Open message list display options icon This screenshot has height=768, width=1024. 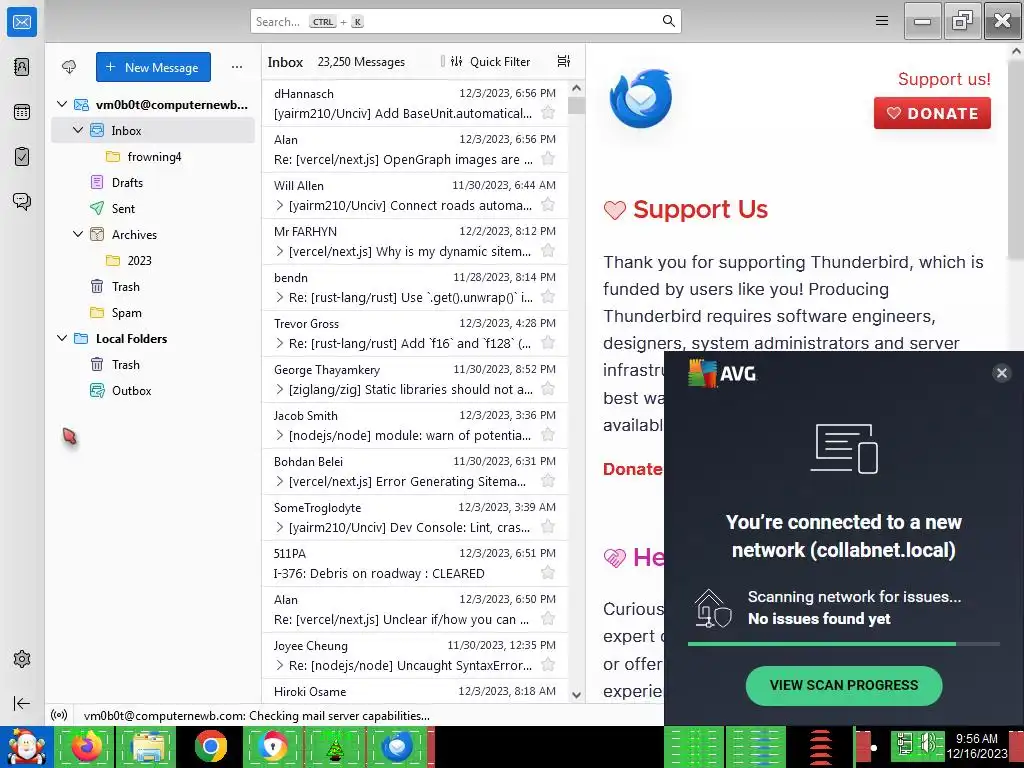(564, 61)
